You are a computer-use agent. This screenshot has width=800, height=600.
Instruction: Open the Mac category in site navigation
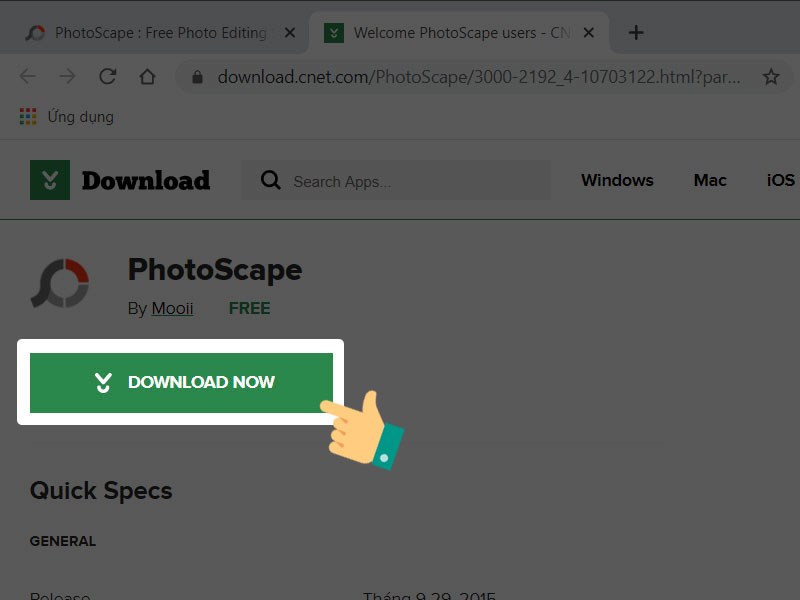[710, 181]
